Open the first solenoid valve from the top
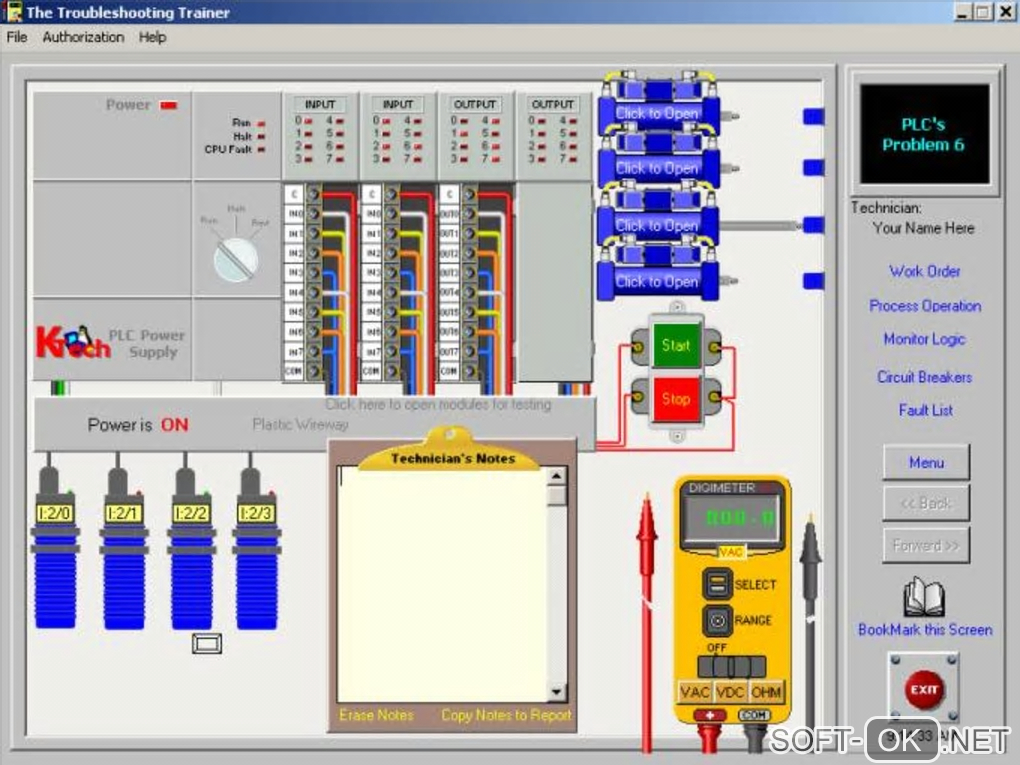Screen dimensions: 1020x765 (x=658, y=113)
